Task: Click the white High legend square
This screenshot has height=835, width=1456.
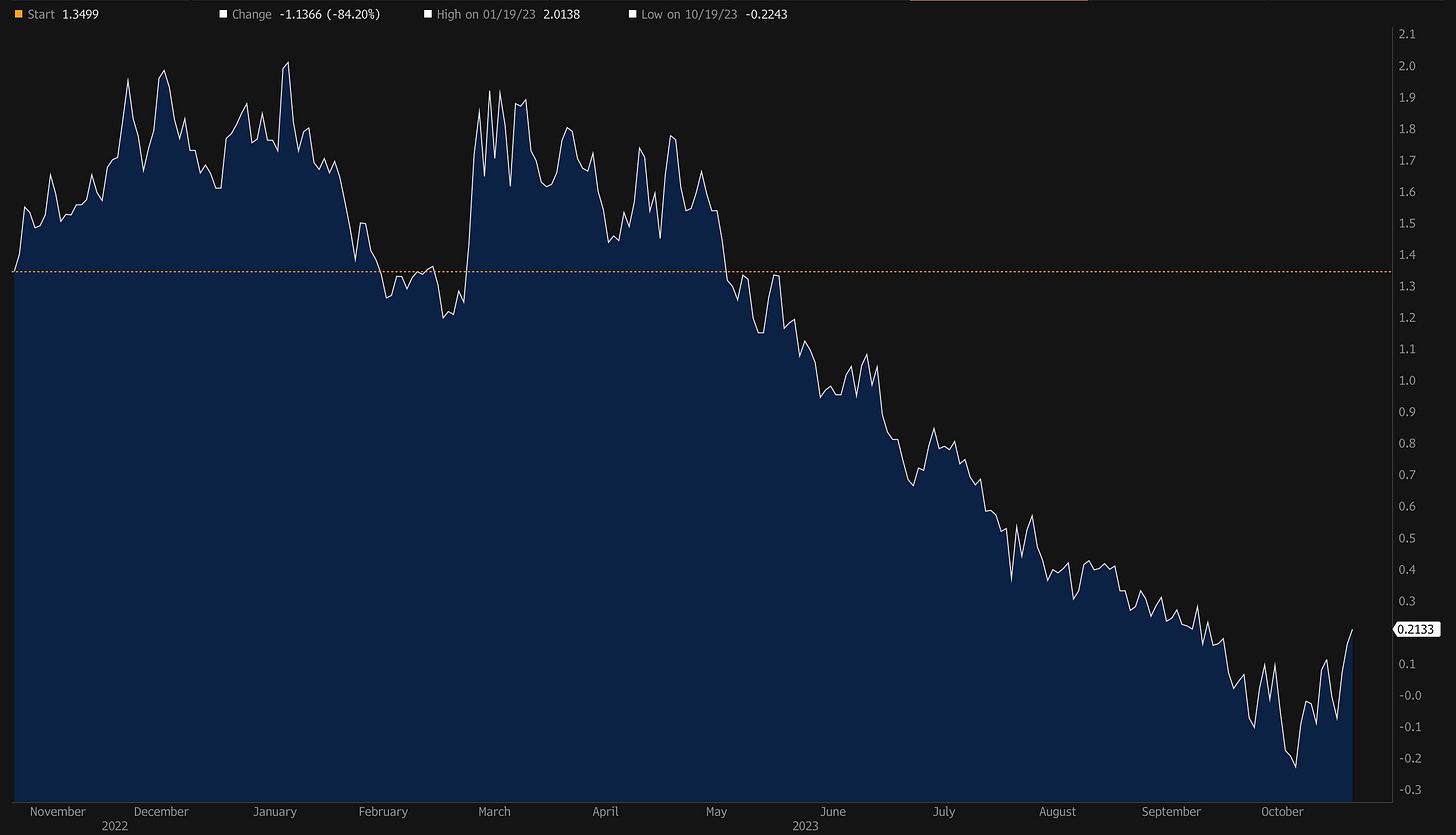Action: pyautogui.click(x=428, y=15)
